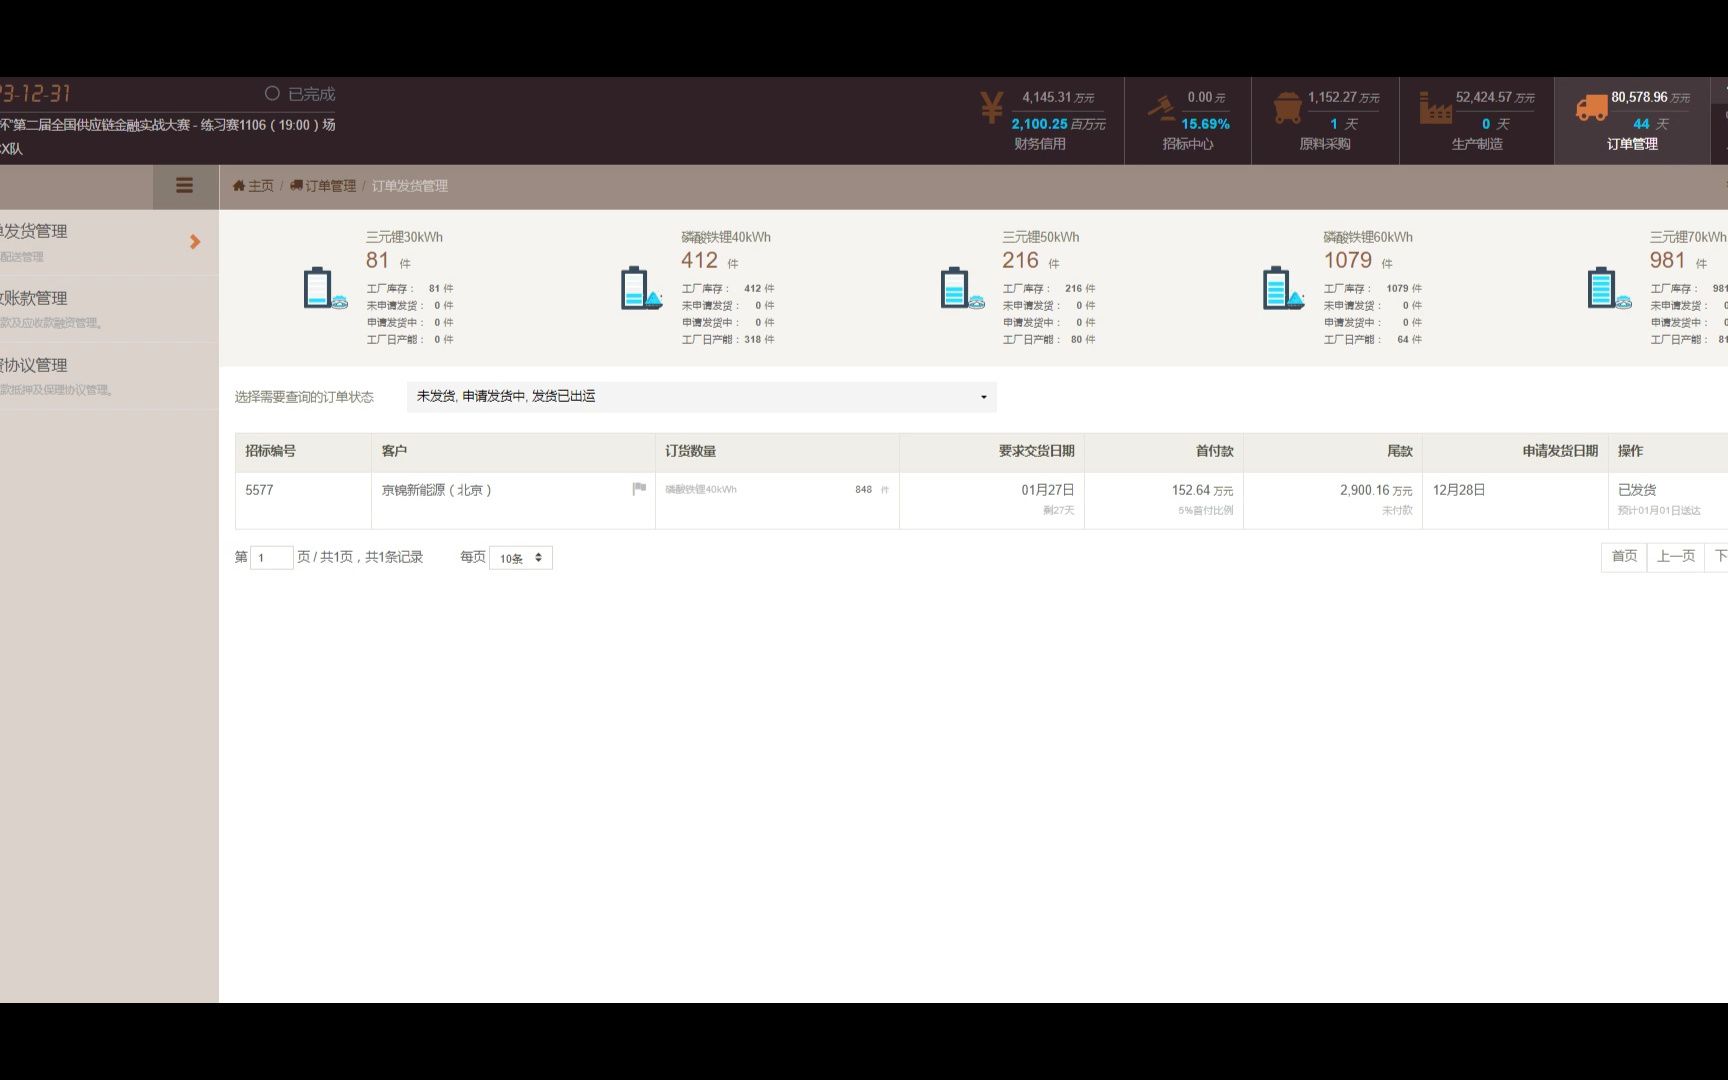This screenshot has height=1080, width=1728.
Task: Open the Order Management truck icon
Action: point(1591,108)
